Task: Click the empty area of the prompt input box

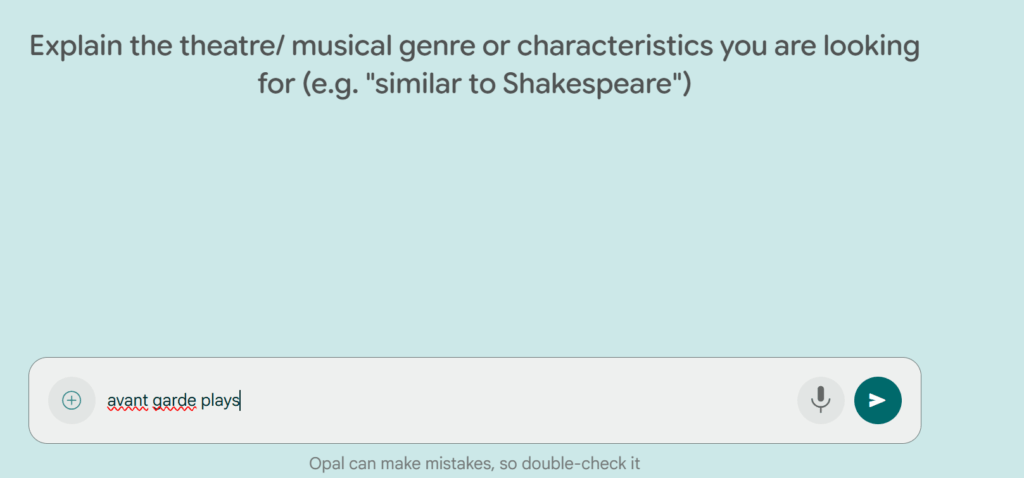Action: [516, 400]
